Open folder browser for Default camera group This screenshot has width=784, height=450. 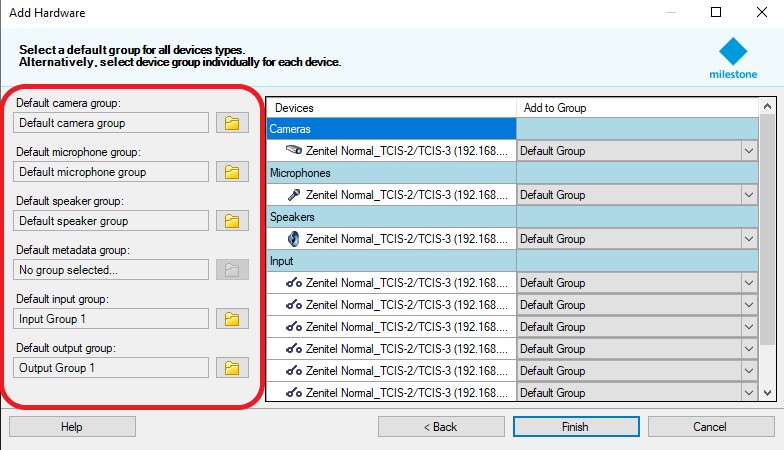(232, 123)
